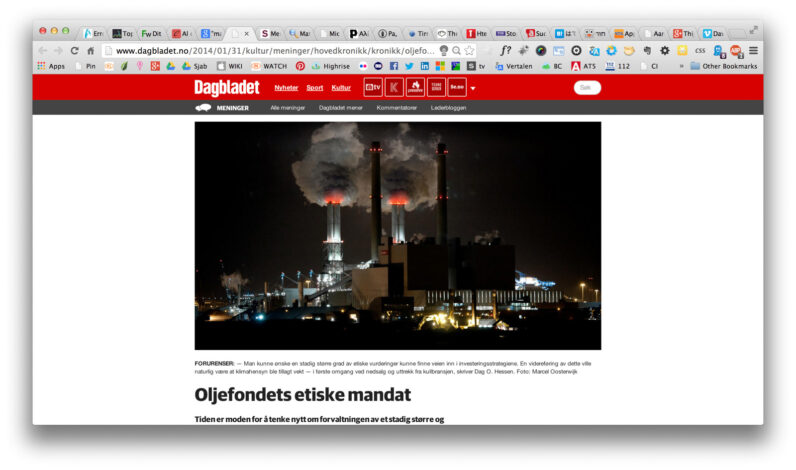796x470 pixels.
Task: Go to the browser home page
Action: coord(91,50)
